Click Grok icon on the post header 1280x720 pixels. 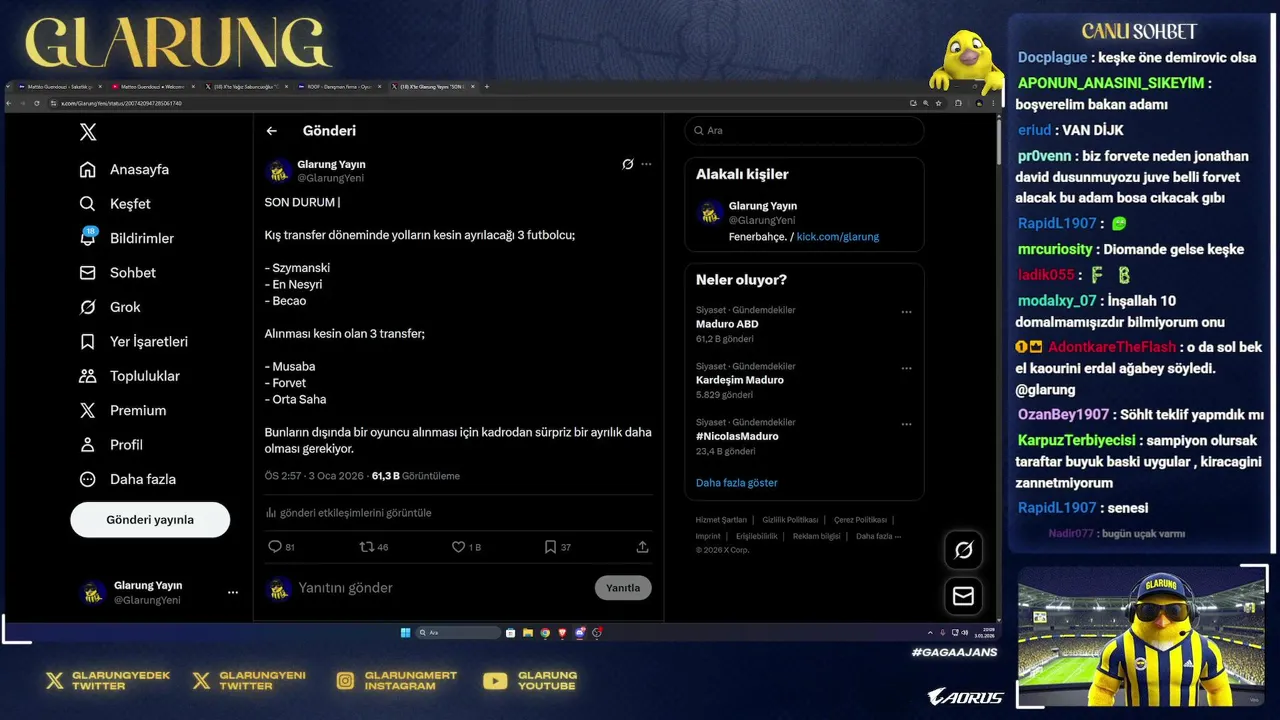coord(627,164)
